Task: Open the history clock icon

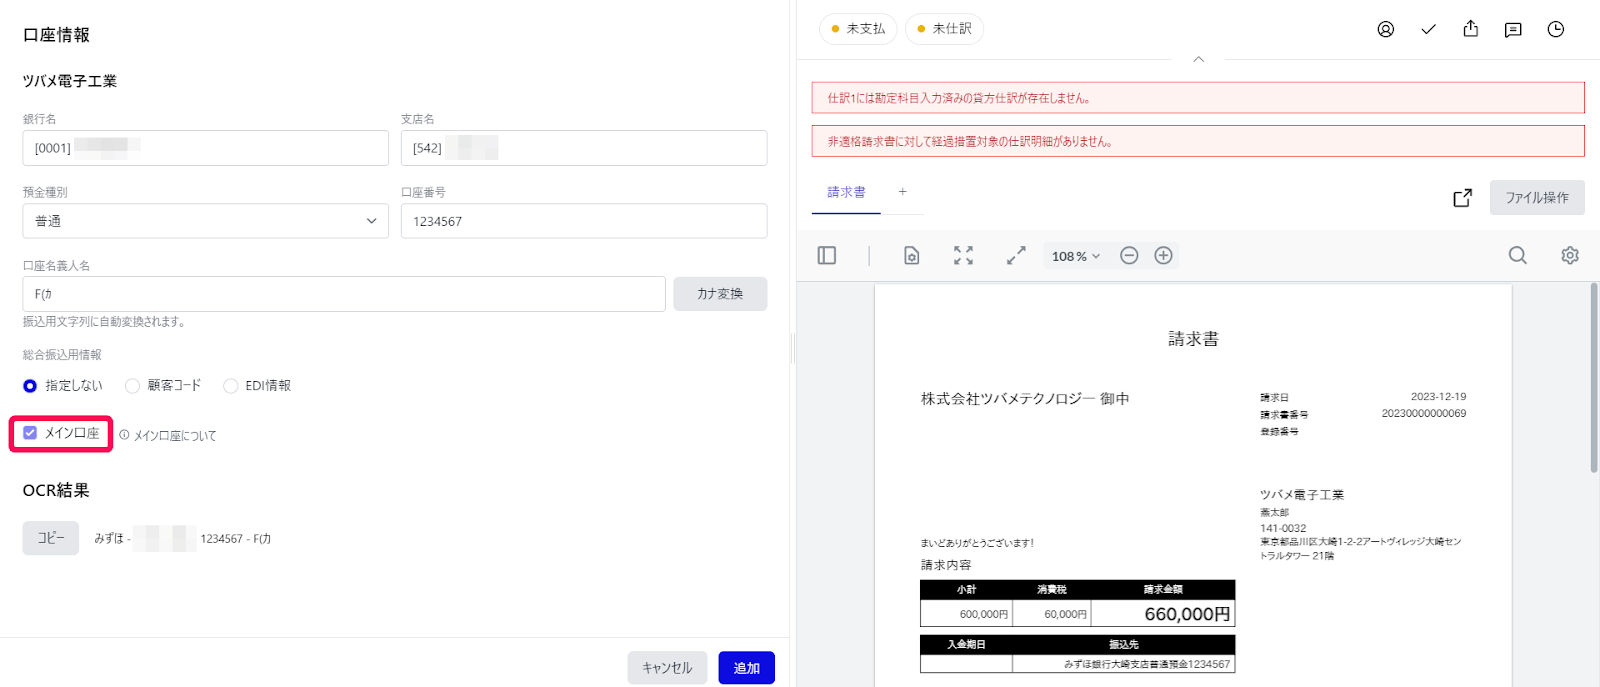Action: [x=1556, y=29]
